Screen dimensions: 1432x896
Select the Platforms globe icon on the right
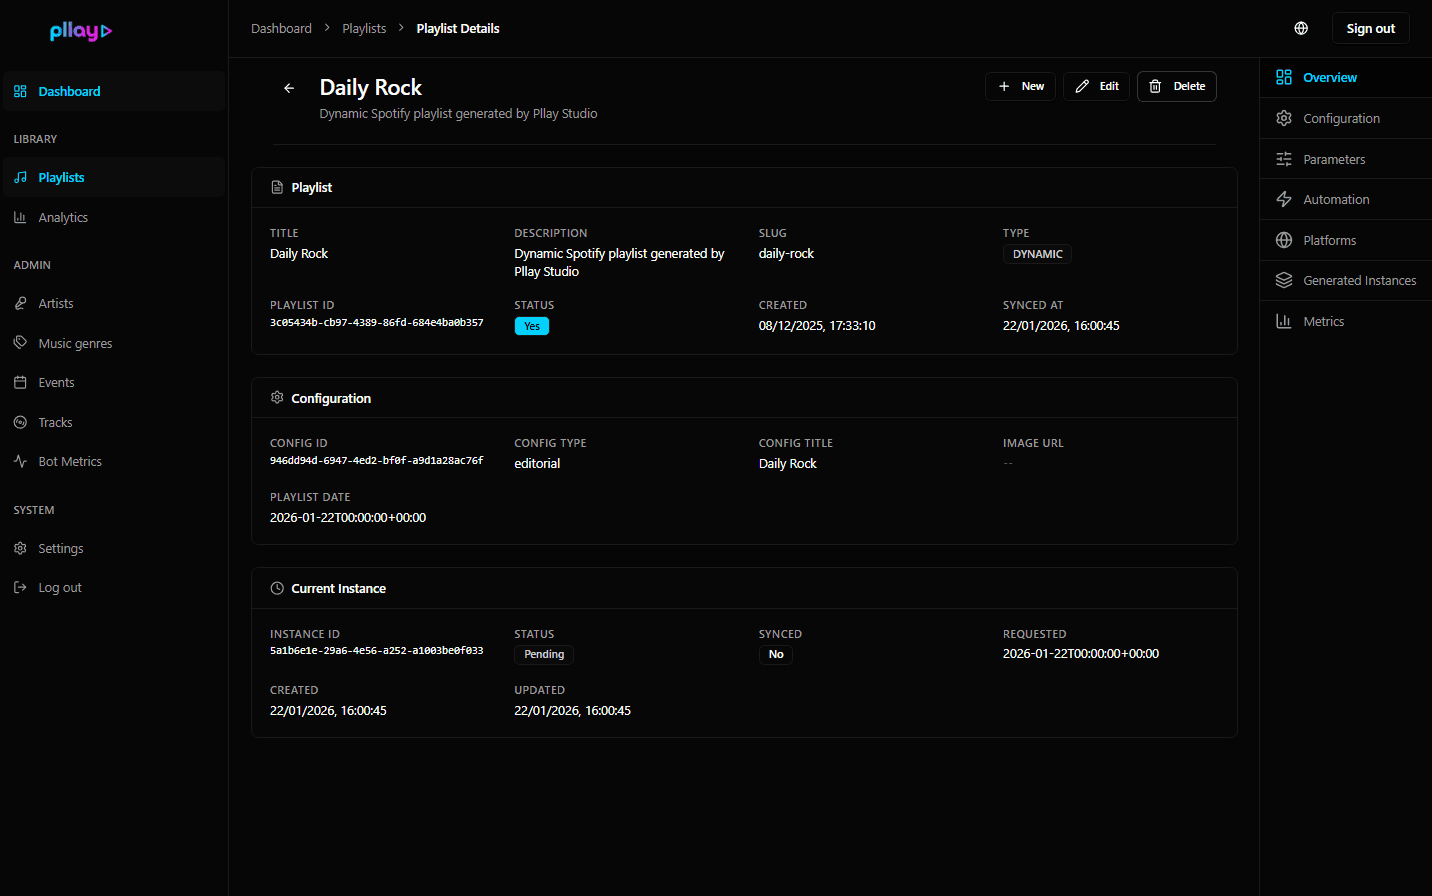[x=1284, y=240]
